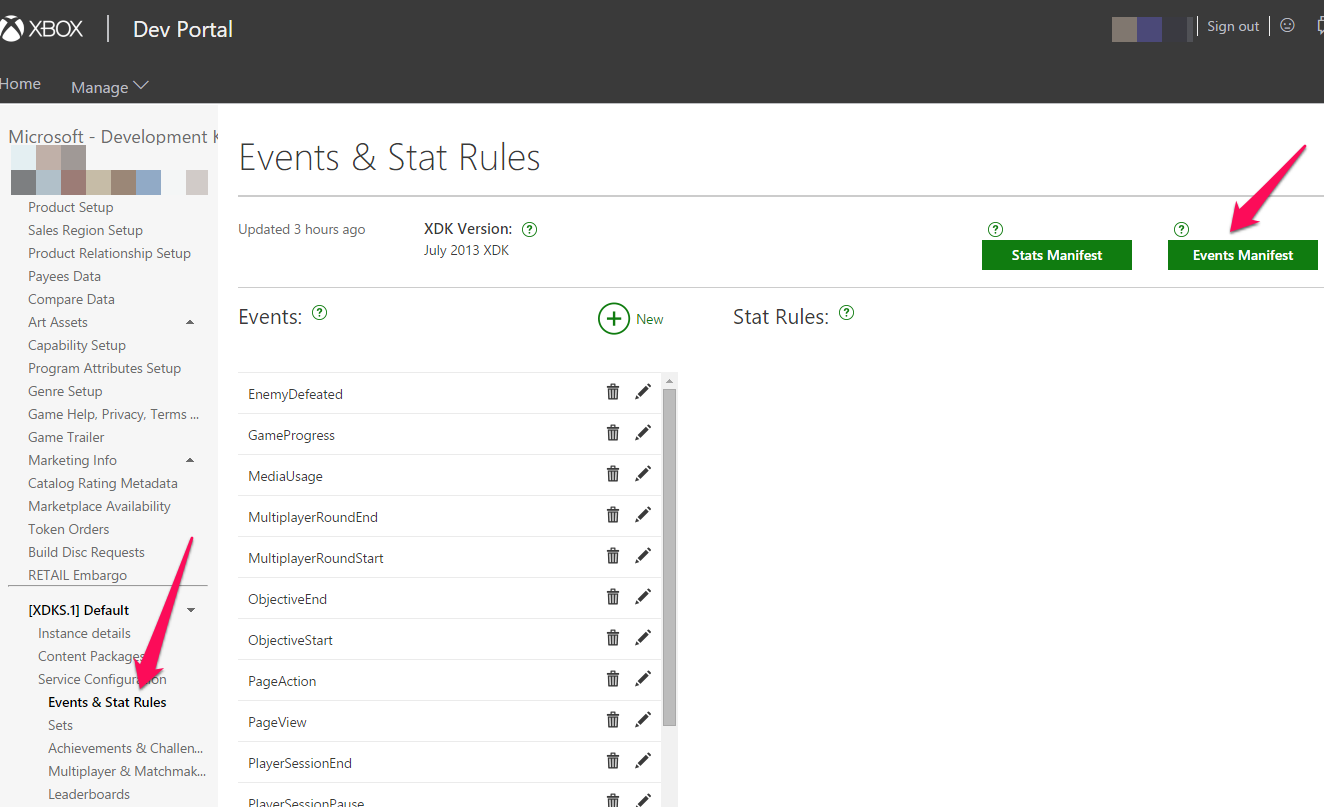
Task: Open Sales Region Setup
Action: coord(86,230)
